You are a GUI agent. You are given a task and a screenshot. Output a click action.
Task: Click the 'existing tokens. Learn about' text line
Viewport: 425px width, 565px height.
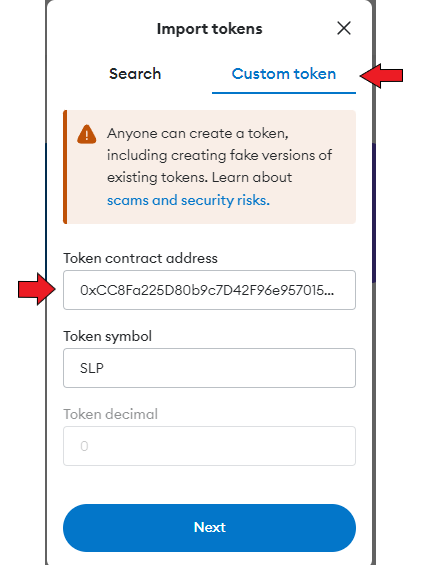tap(199, 178)
